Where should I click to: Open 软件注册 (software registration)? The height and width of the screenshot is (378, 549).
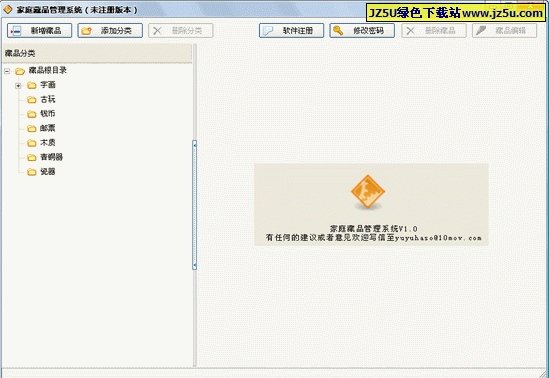coord(291,31)
